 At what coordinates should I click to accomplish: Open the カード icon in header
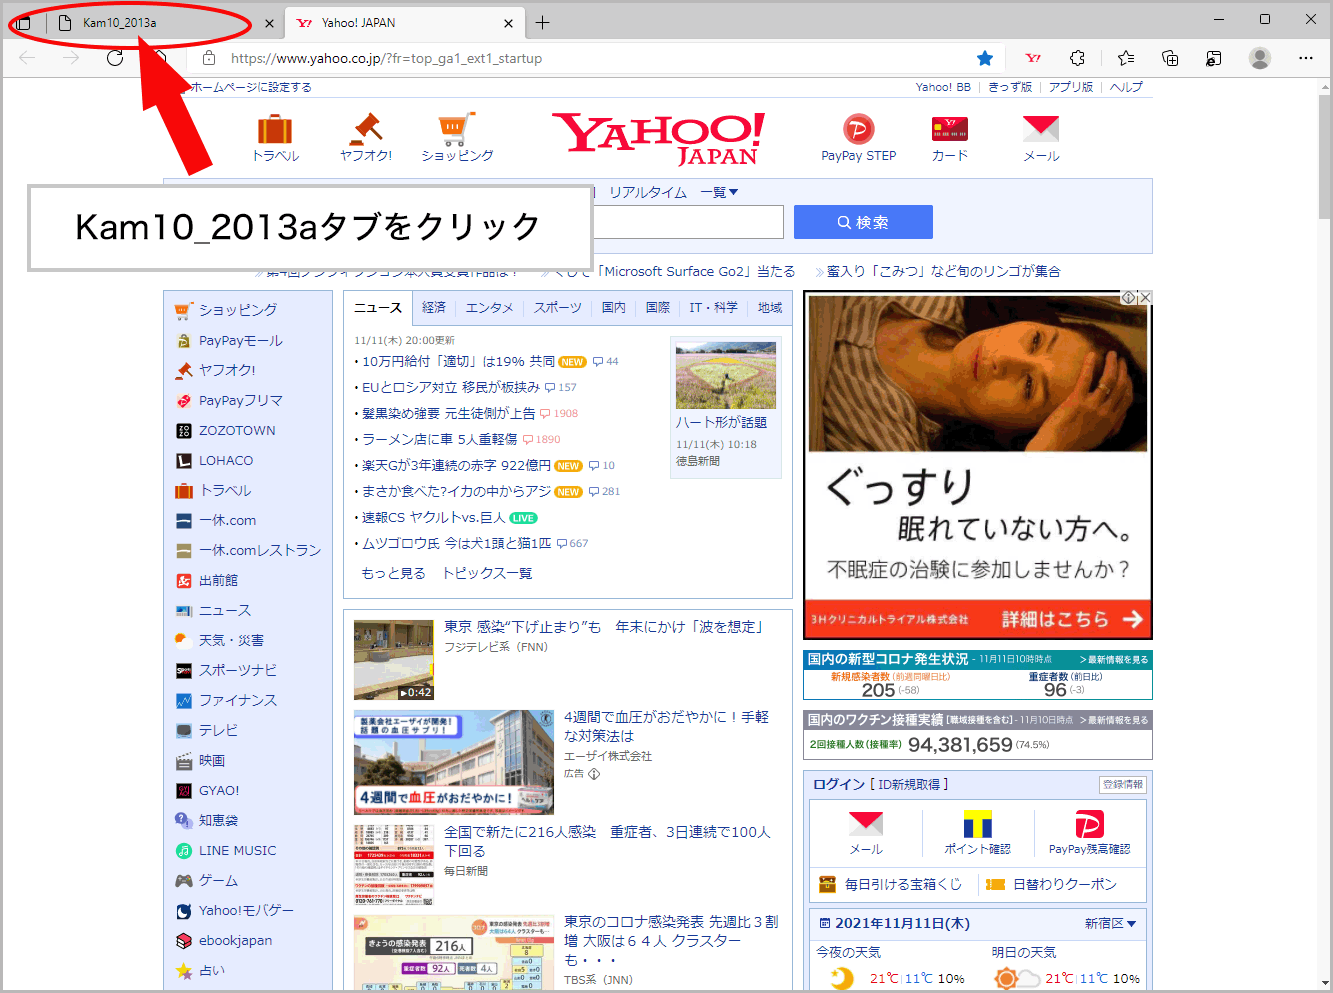point(950,129)
